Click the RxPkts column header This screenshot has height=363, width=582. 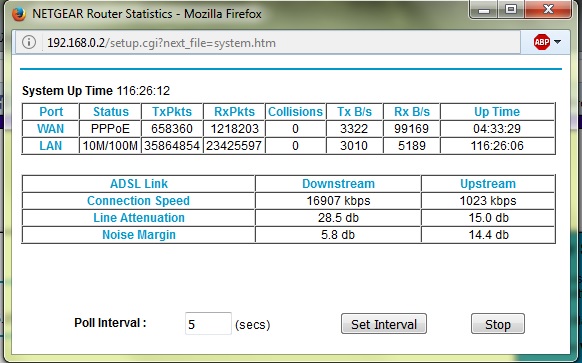(234, 112)
